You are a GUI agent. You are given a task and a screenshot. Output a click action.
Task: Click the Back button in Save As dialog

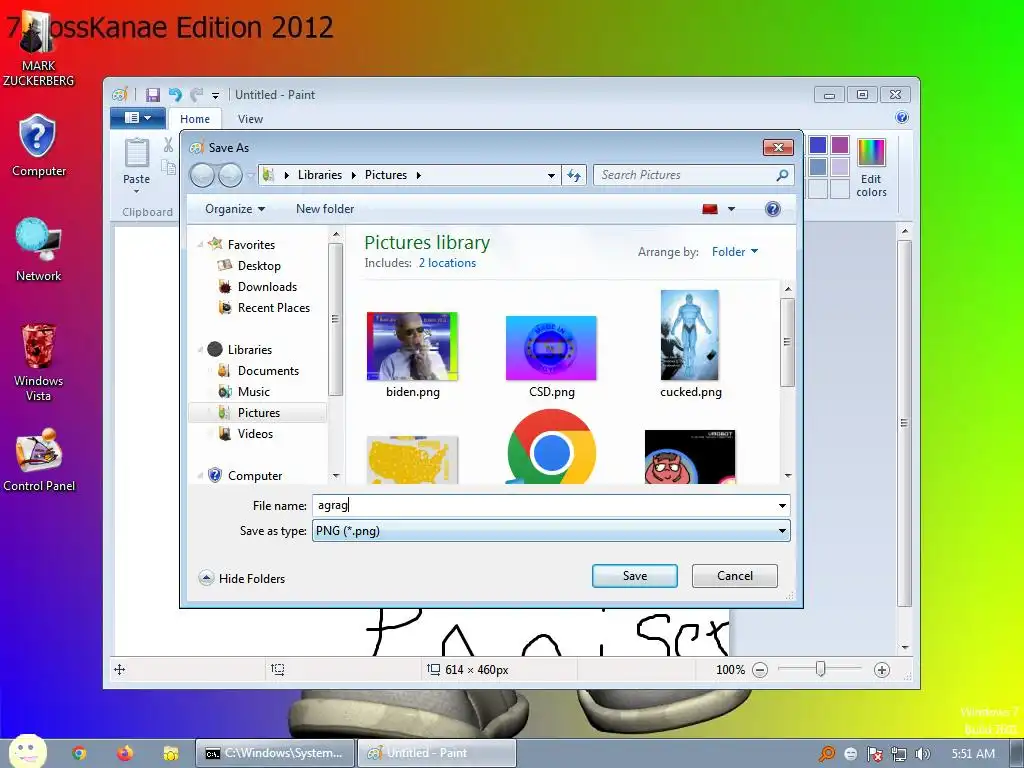pos(202,175)
